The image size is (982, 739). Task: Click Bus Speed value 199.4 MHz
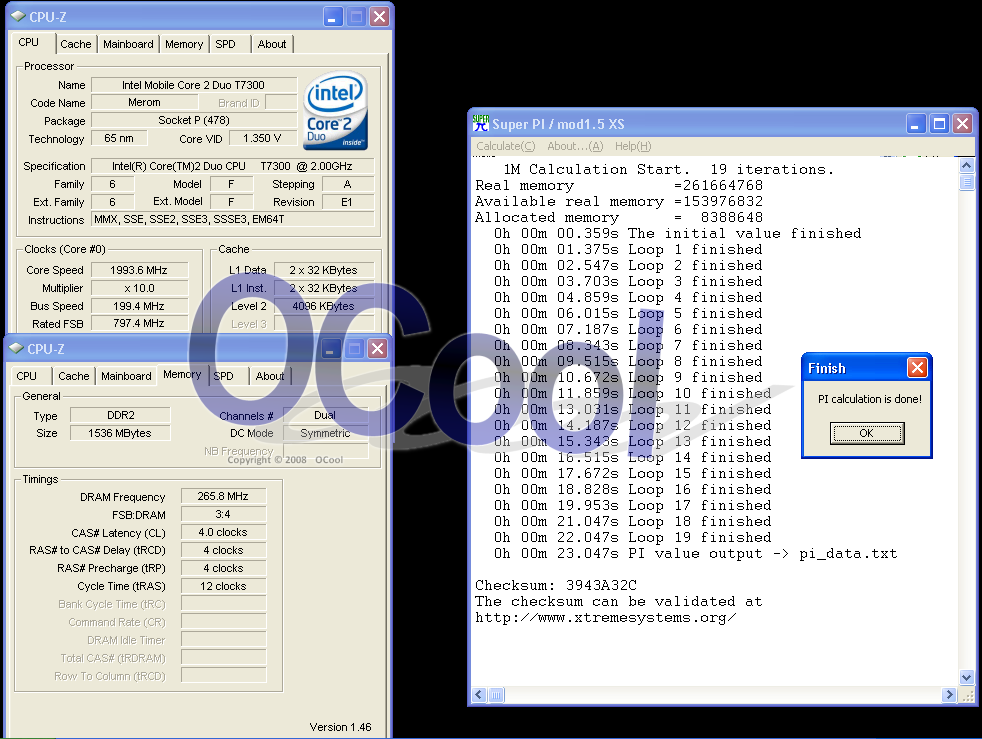point(139,306)
